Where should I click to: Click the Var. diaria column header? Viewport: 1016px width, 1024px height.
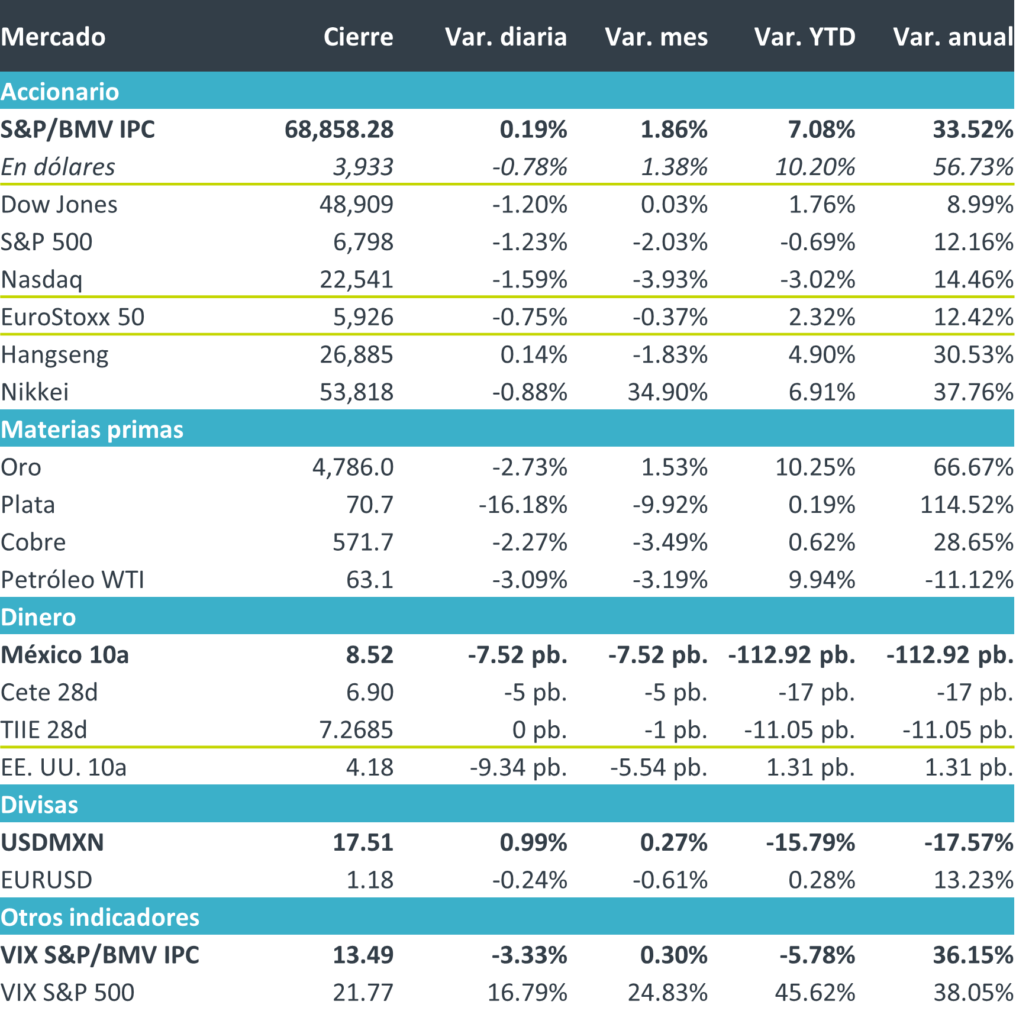click(505, 37)
